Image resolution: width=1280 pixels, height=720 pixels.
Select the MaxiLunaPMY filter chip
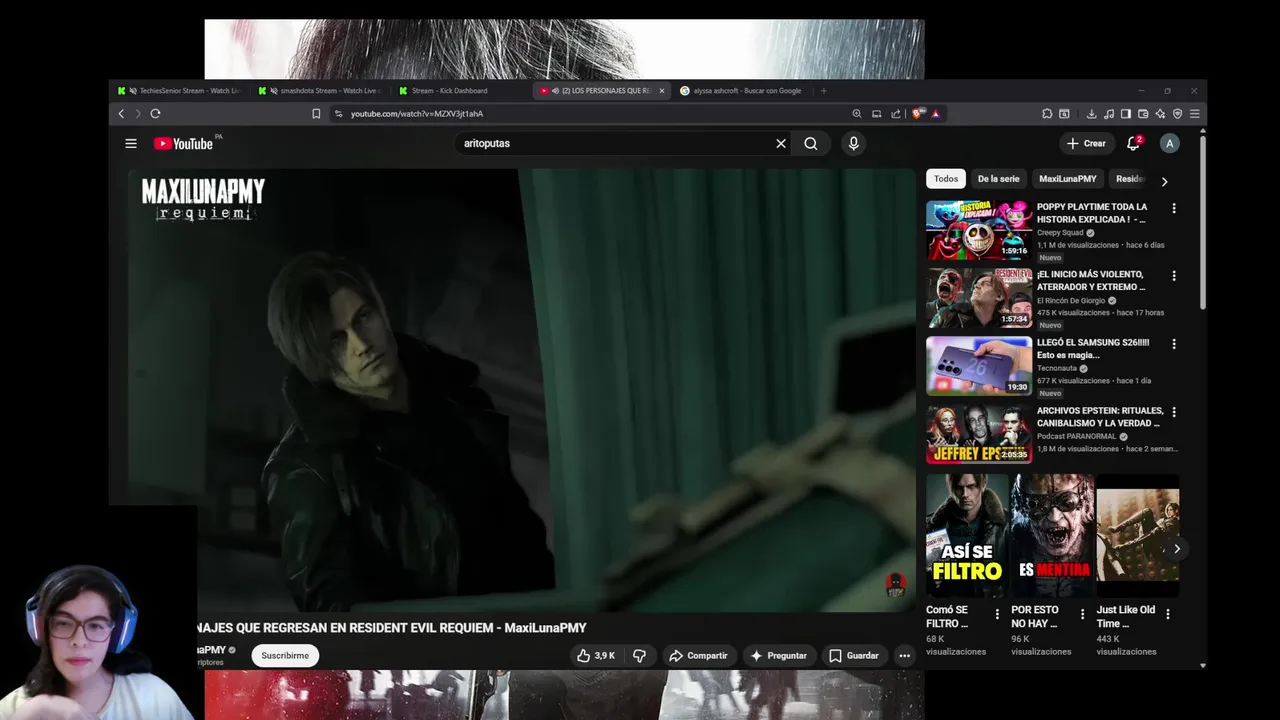tap(1067, 179)
